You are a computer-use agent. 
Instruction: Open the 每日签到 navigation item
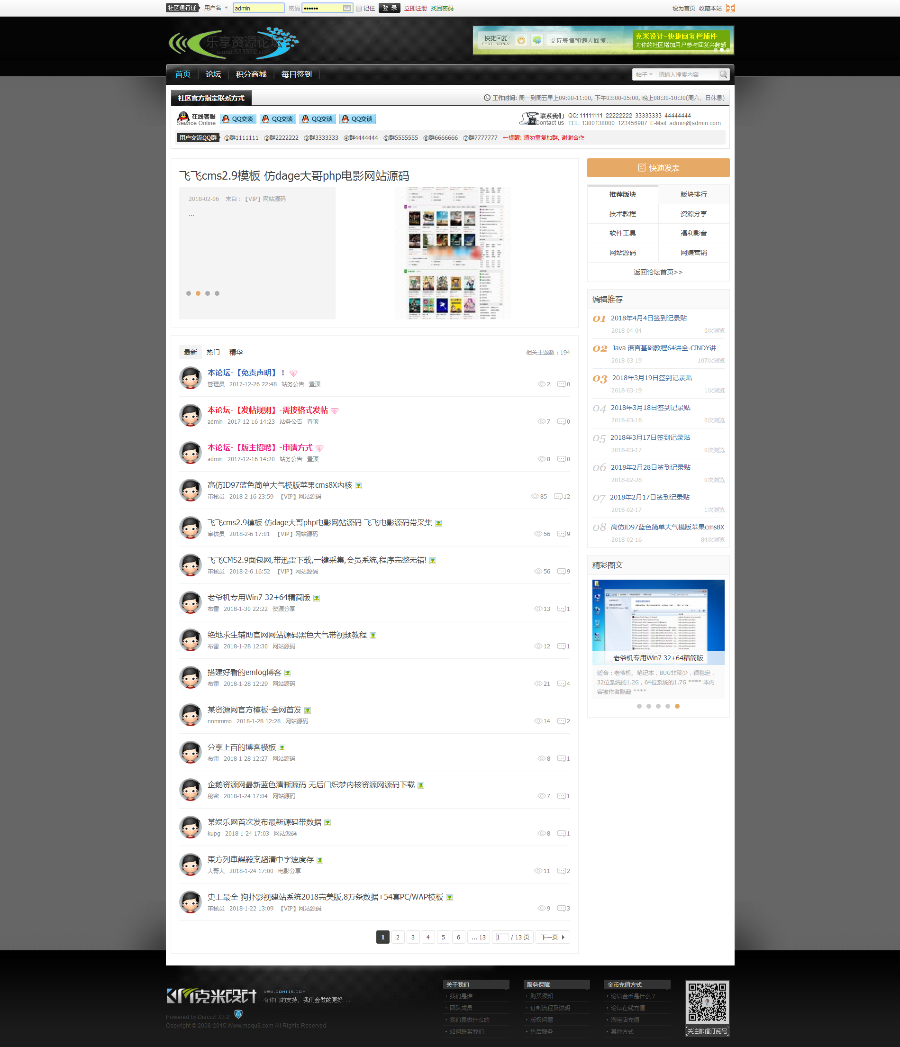[296, 74]
